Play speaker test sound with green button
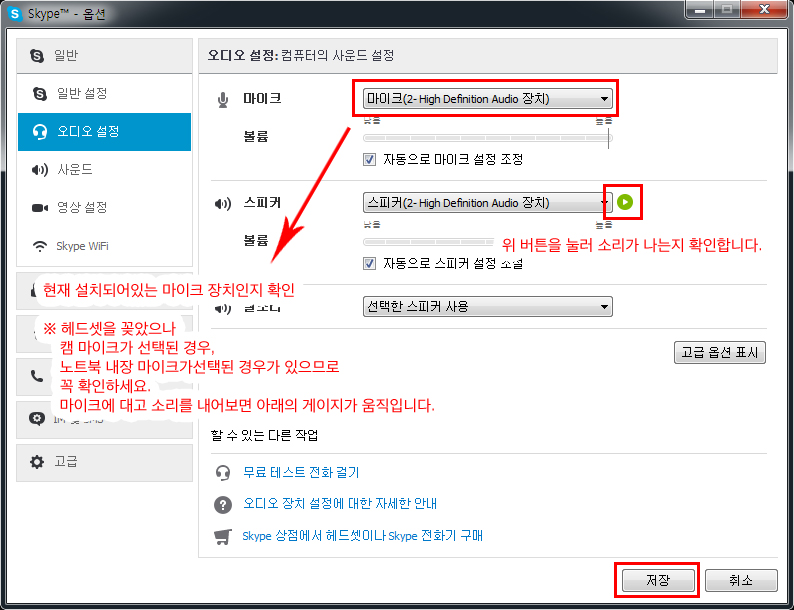 [625, 202]
